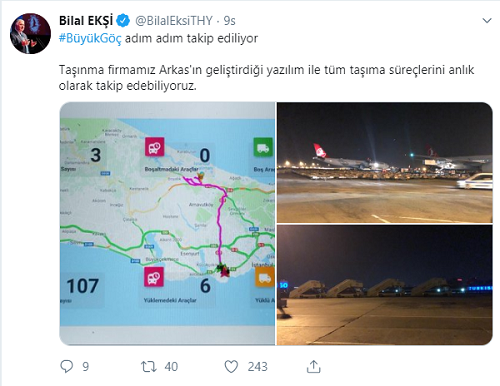Open Bilal EKŞİ profile name
500x386 pixels.
pos(86,21)
